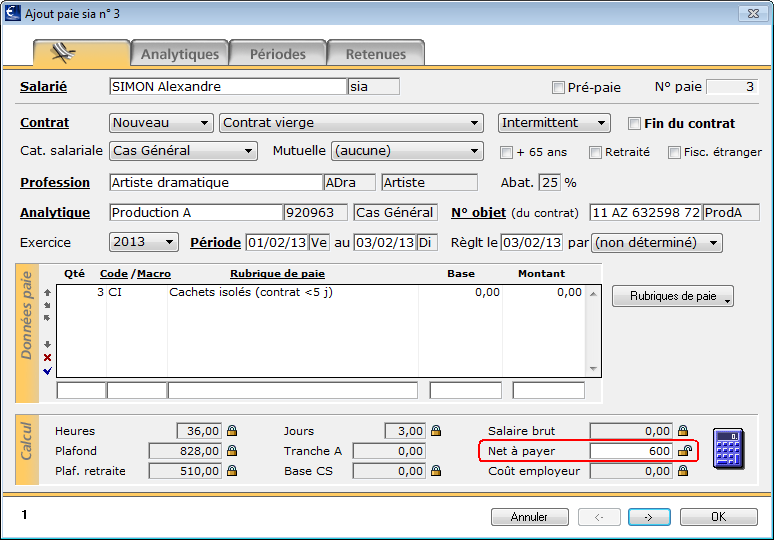774x540 pixels.
Task: Click the red X delete row icon
Action: click(47, 357)
